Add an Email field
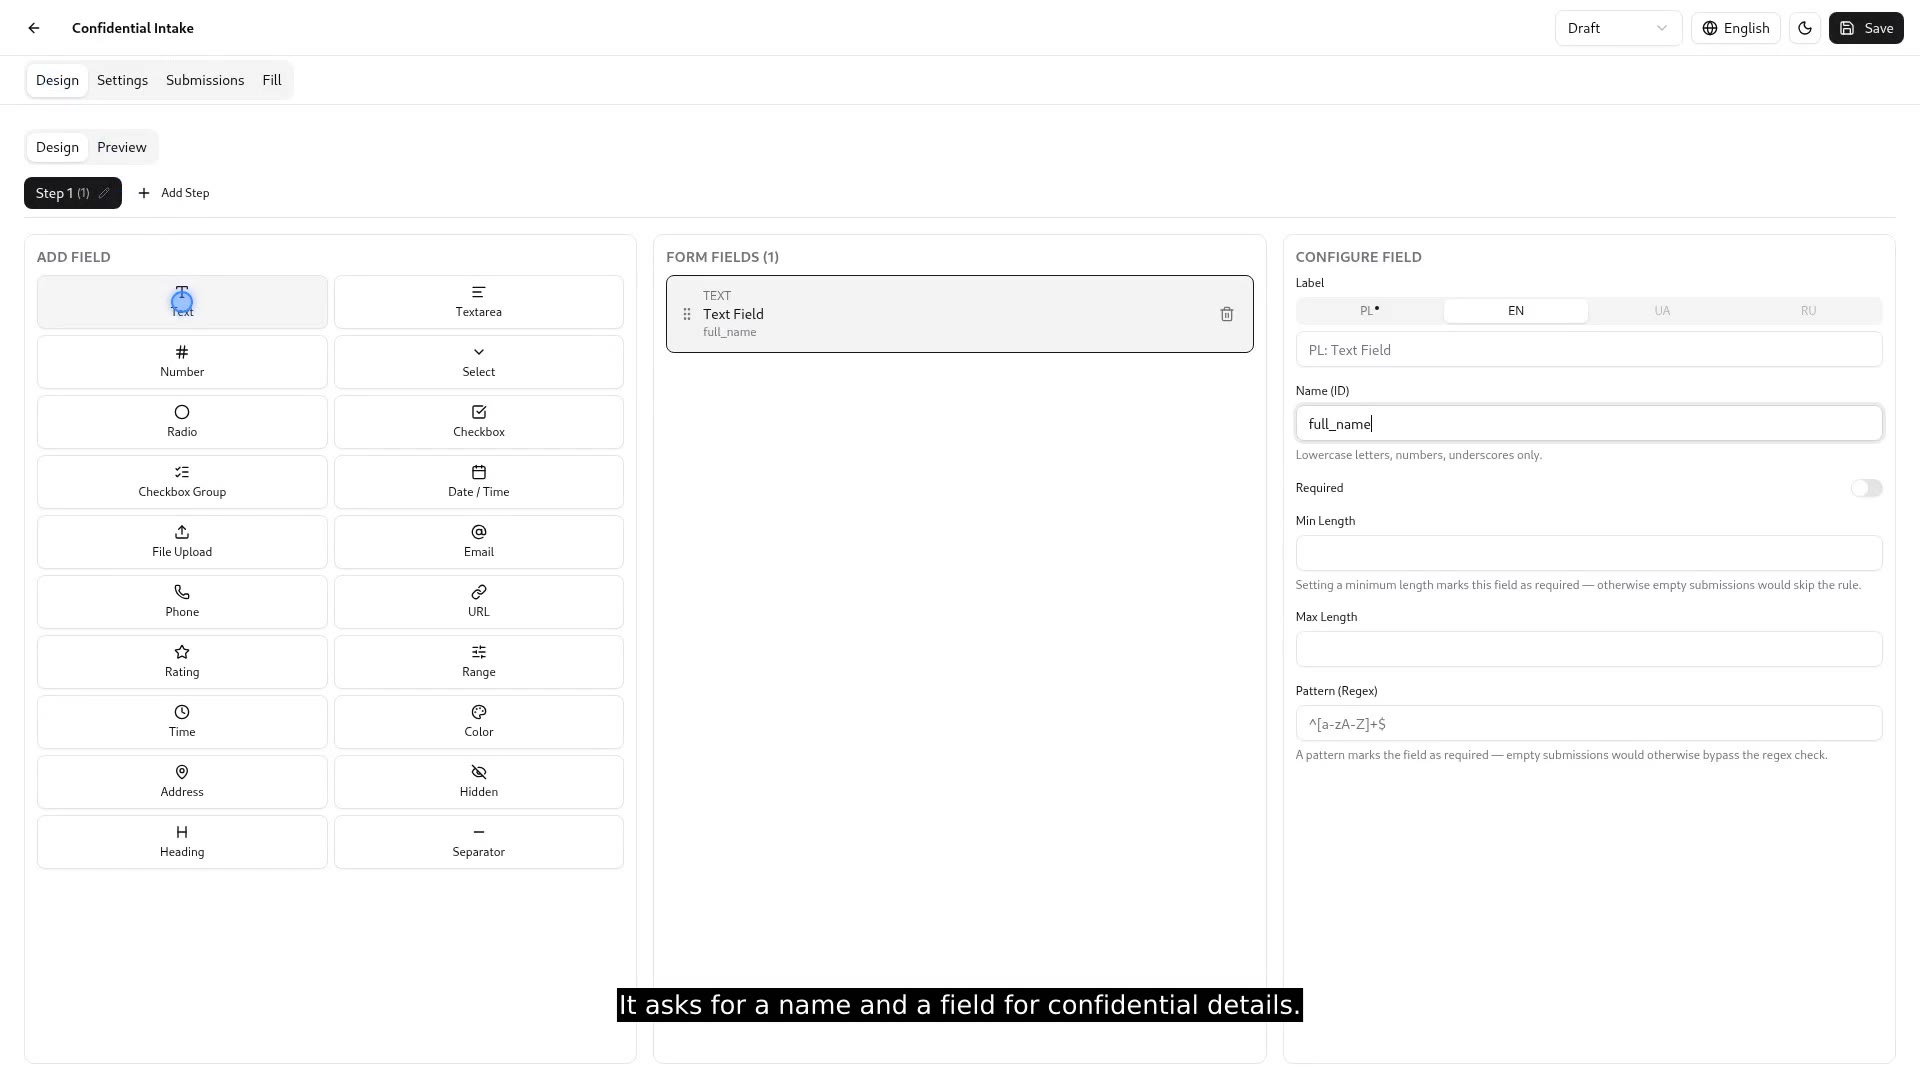This screenshot has height=1080, width=1920. tap(479, 542)
